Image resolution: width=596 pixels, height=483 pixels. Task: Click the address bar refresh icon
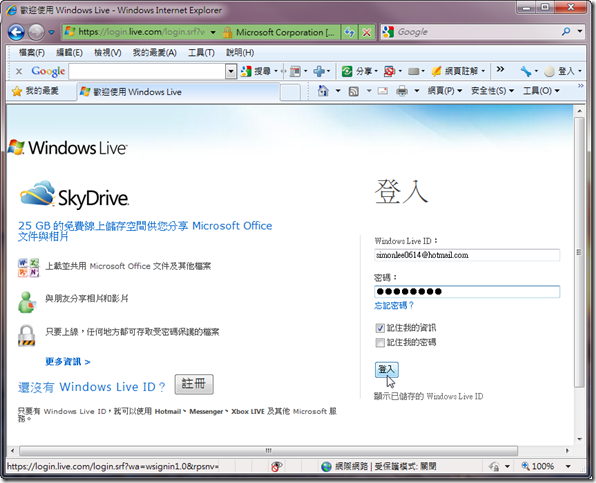(x=349, y=32)
